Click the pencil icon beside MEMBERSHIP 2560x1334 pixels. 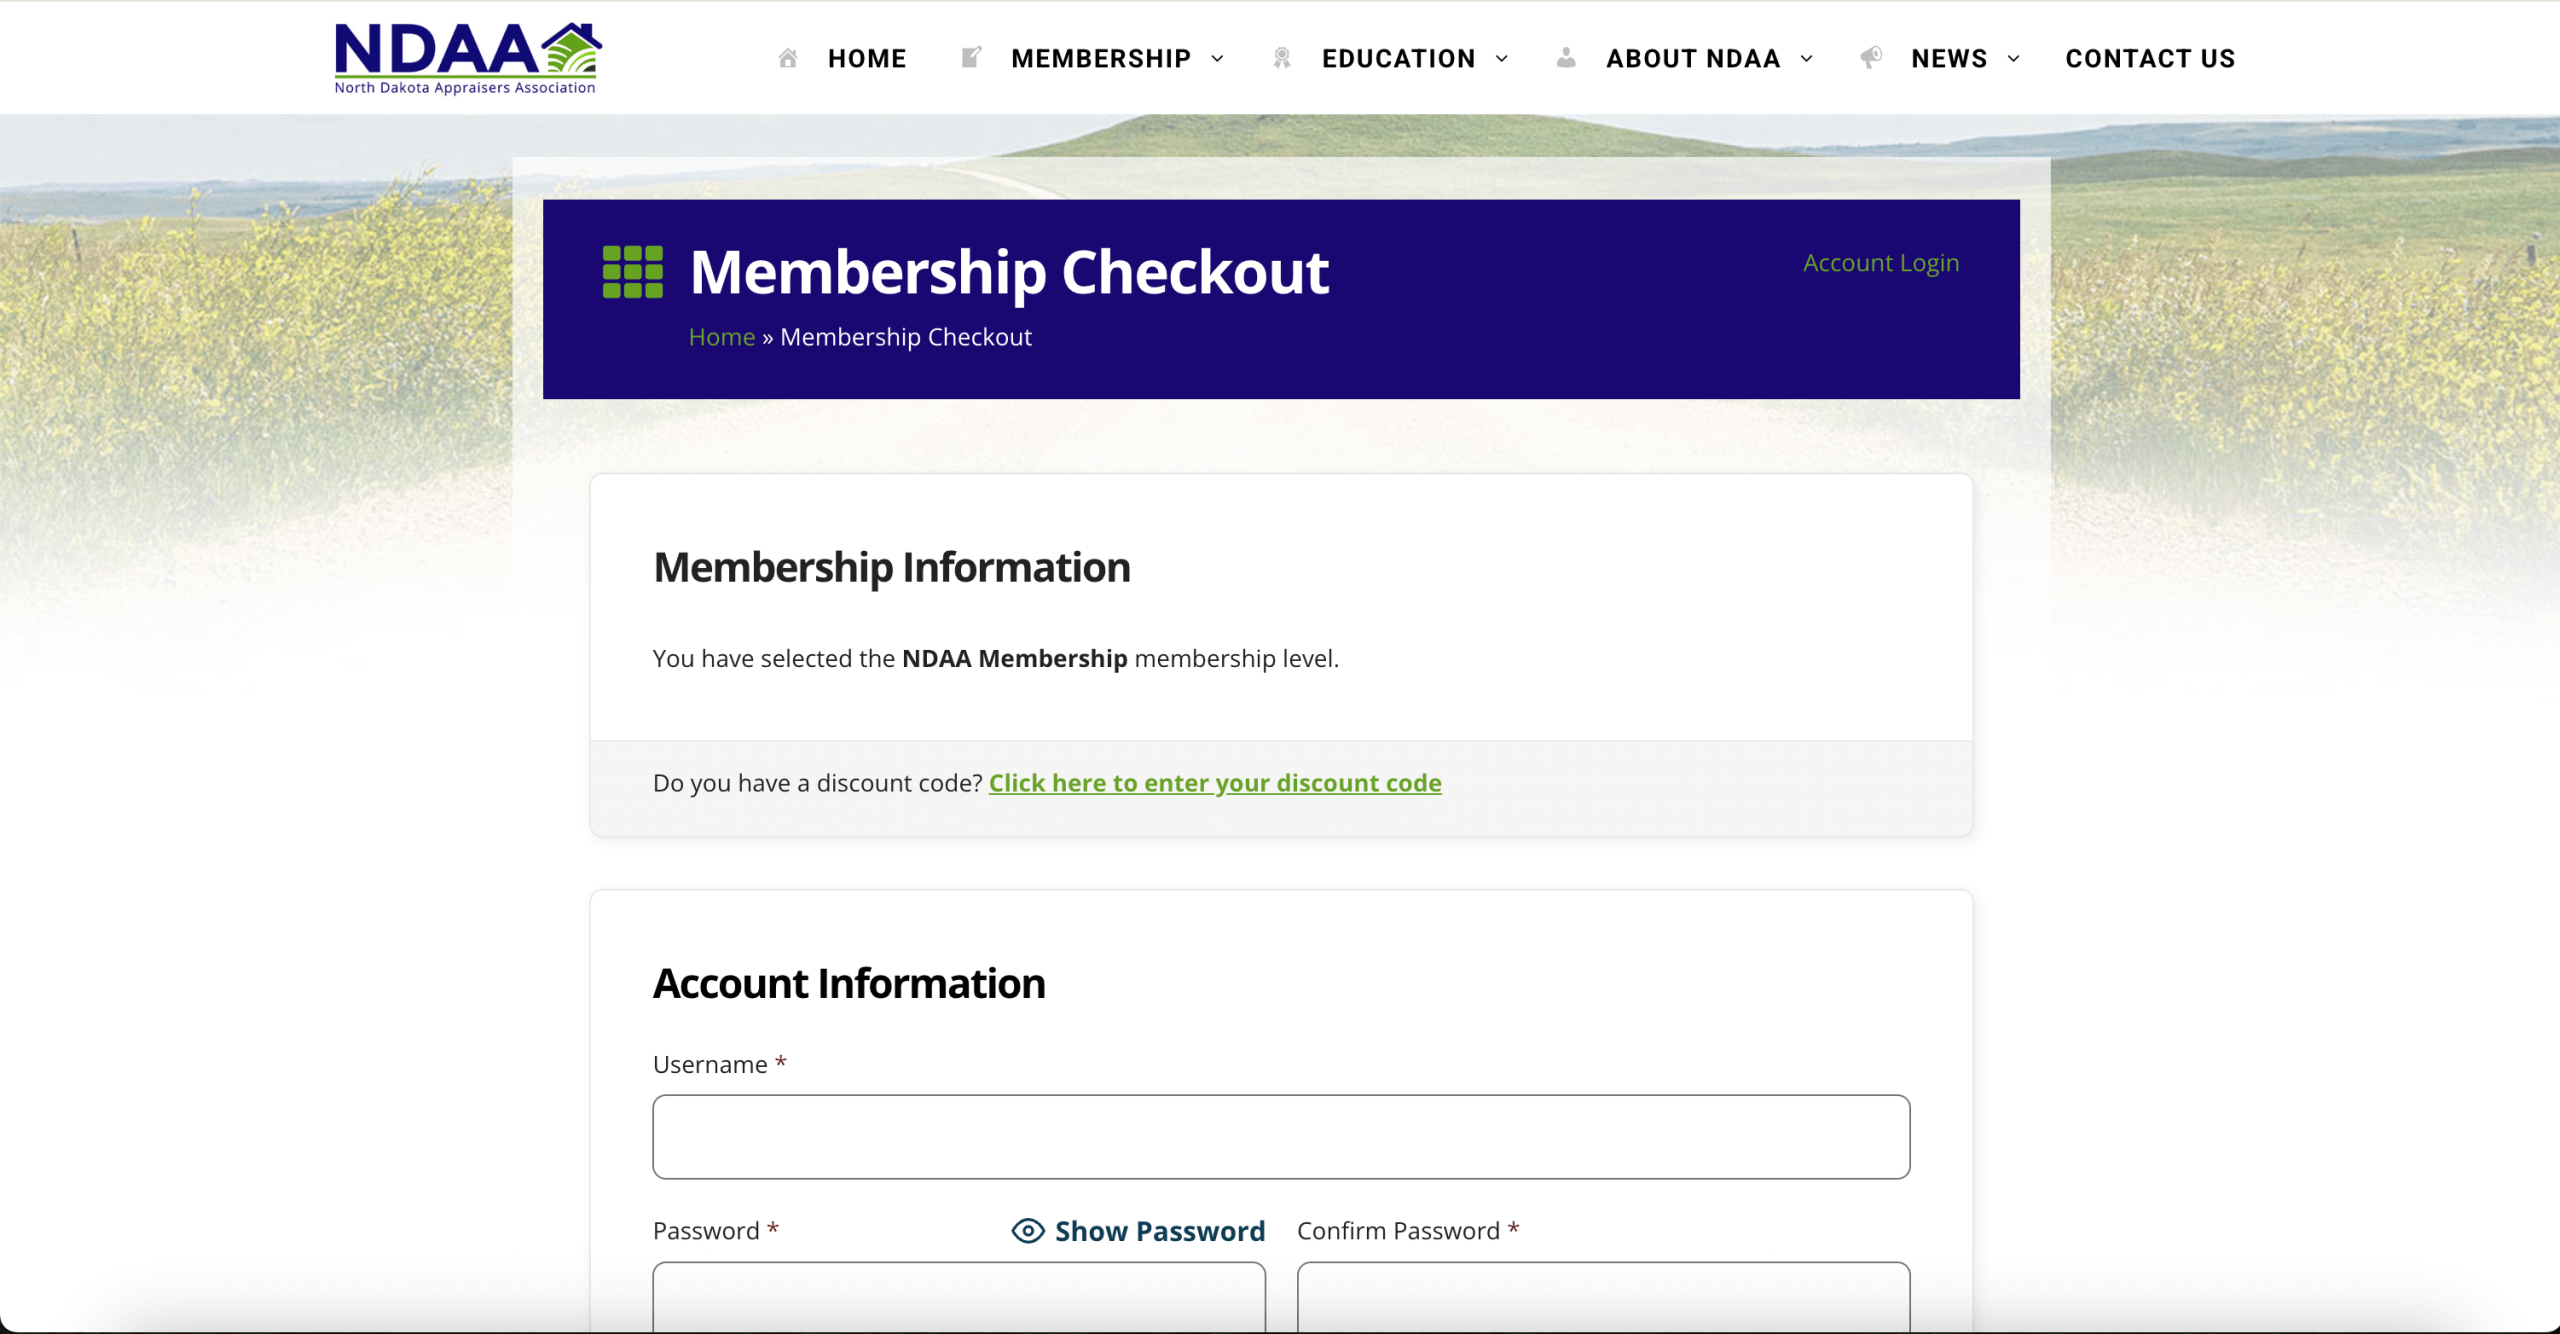(971, 57)
